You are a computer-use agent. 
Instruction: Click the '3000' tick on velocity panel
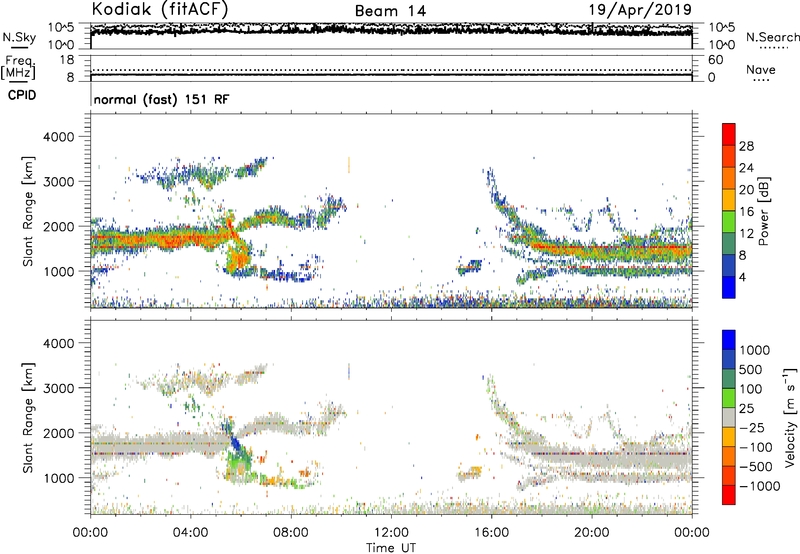click(x=58, y=388)
